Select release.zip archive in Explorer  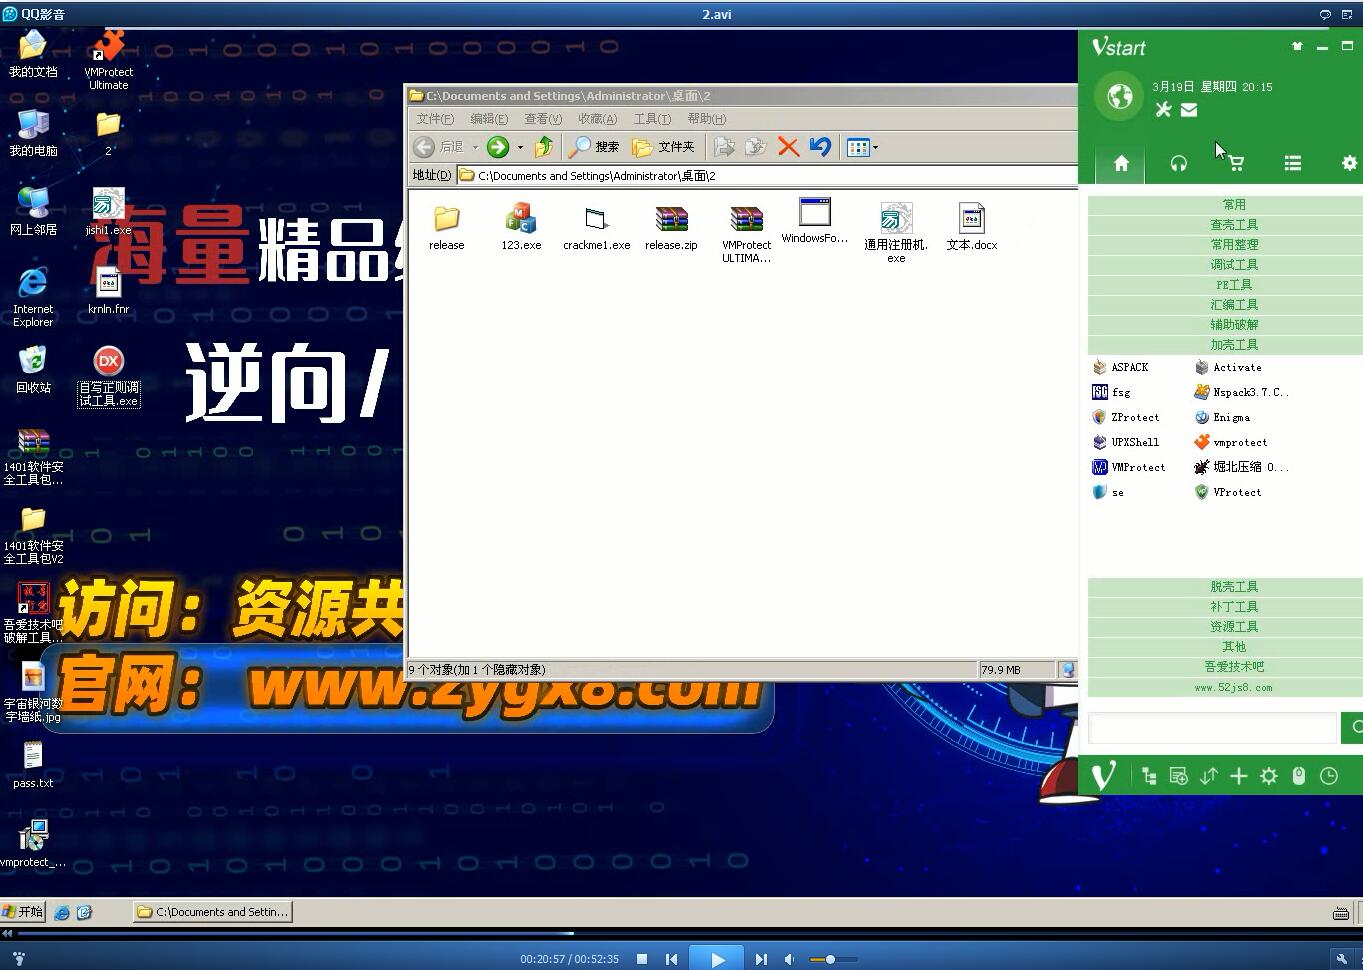(x=671, y=227)
